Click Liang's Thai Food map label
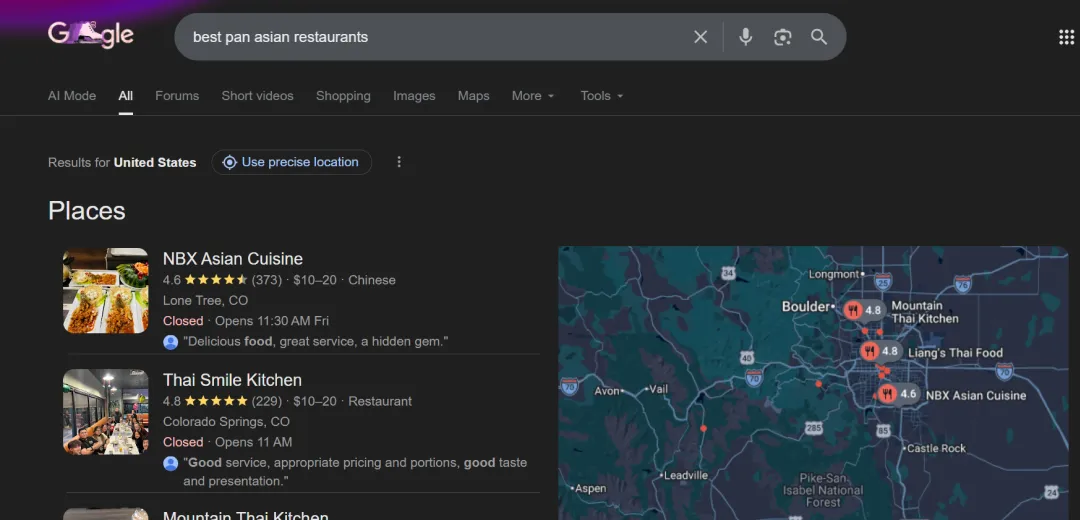Viewport: 1080px width, 520px height. click(955, 353)
